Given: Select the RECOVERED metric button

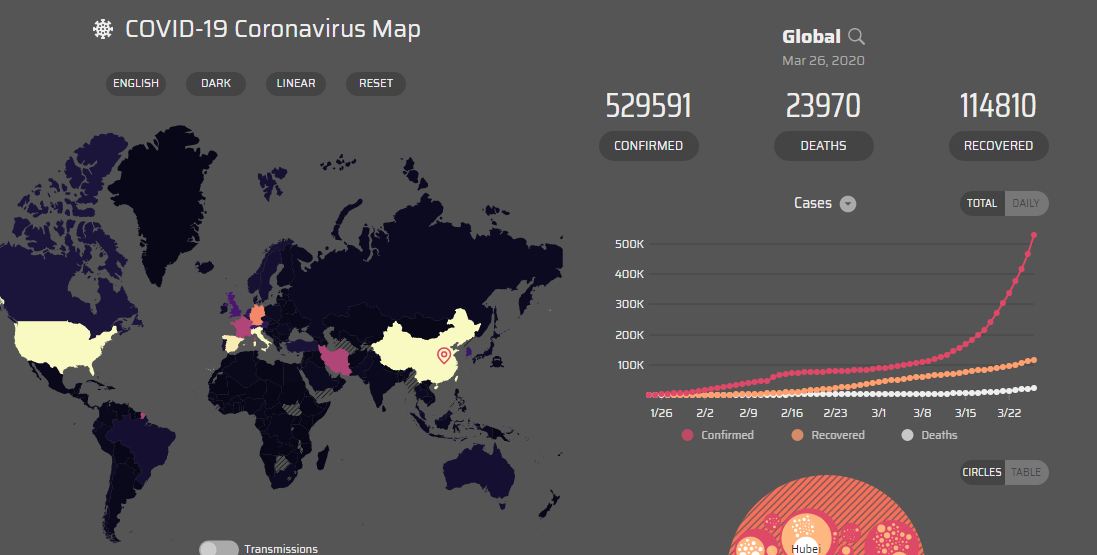Looking at the screenshot, I should coord(998,146).
